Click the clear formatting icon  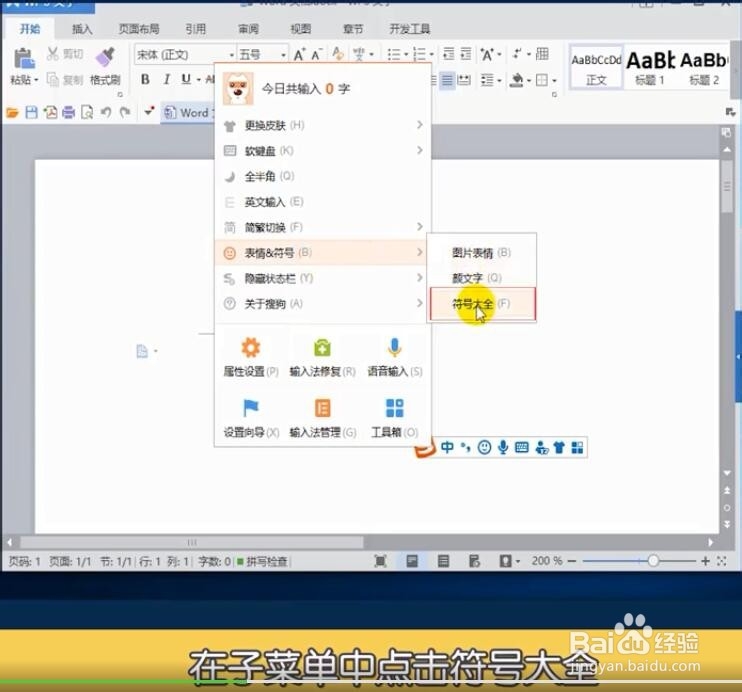click(338, 54)
